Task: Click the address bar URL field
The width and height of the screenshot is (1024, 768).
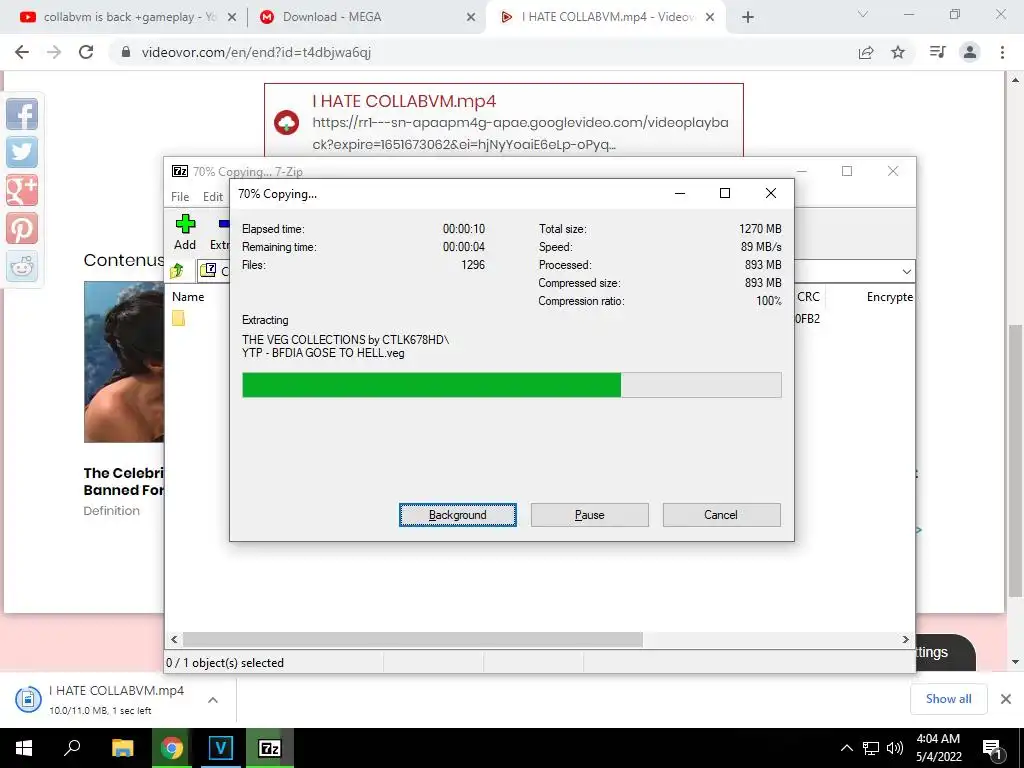Action: [483, 52]
